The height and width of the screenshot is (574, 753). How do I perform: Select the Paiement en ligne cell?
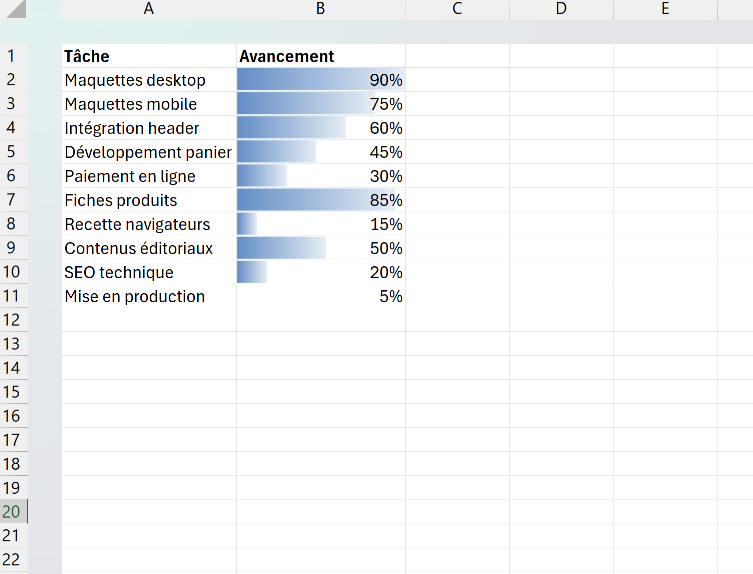149,176
